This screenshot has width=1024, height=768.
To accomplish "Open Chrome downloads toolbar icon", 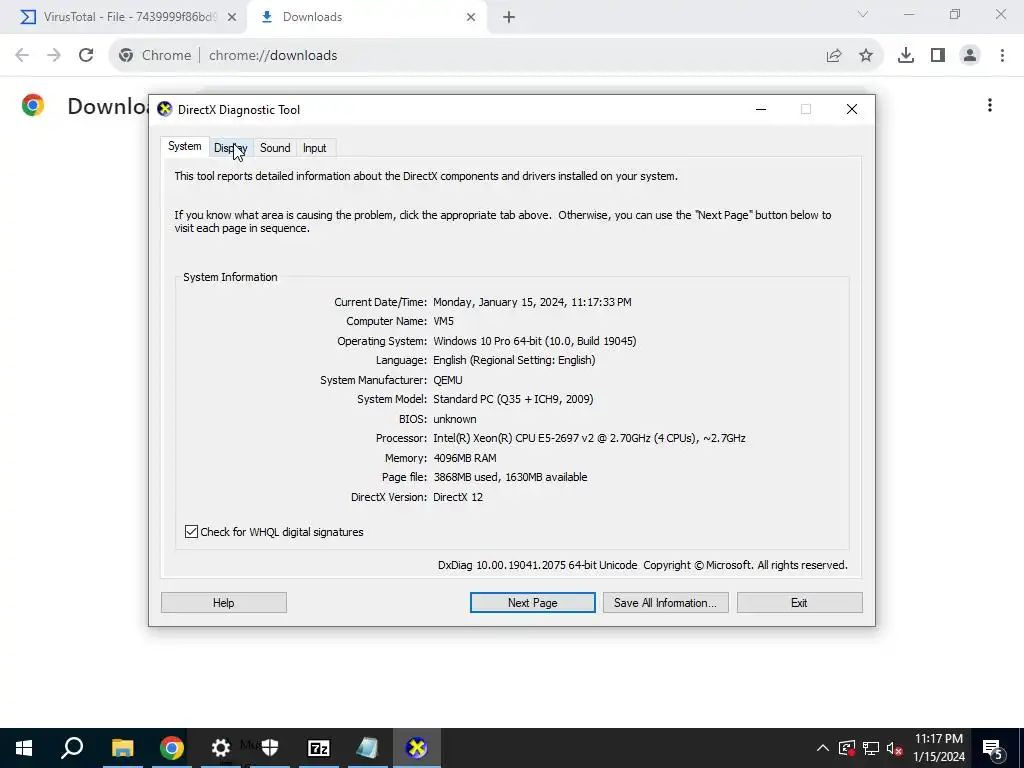I will click(x=906, y=56).
